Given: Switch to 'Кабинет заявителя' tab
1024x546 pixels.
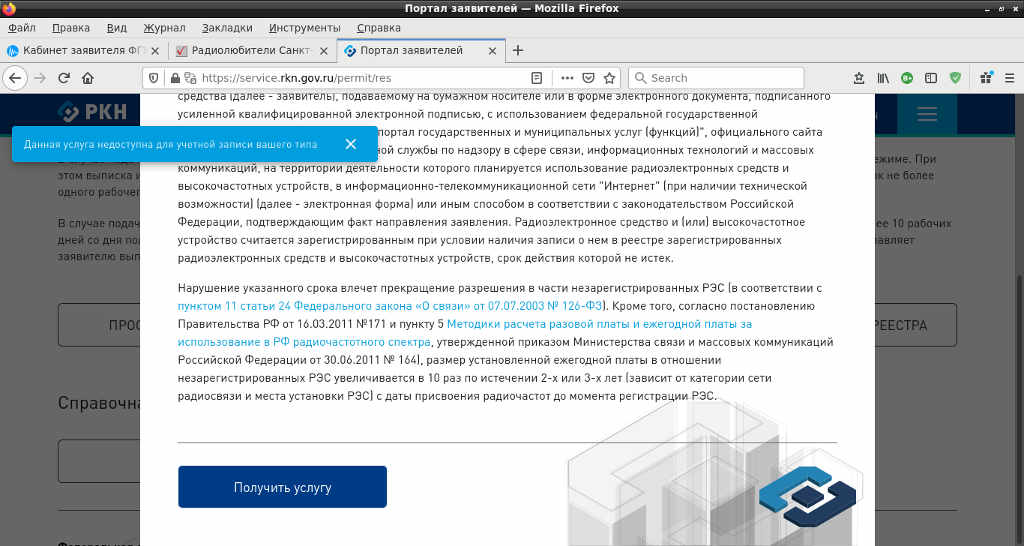Looking at the screenshot, I should [84, 50].
